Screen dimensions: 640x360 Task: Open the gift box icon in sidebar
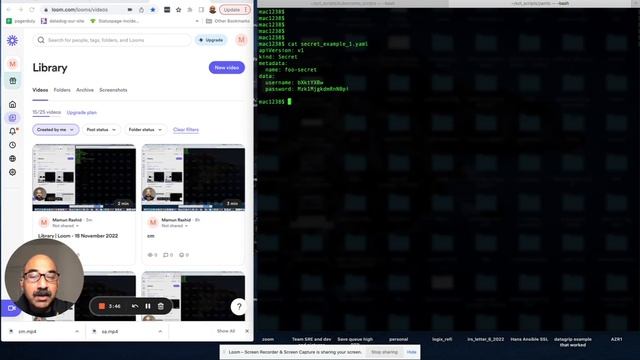(x=13, y=81)
